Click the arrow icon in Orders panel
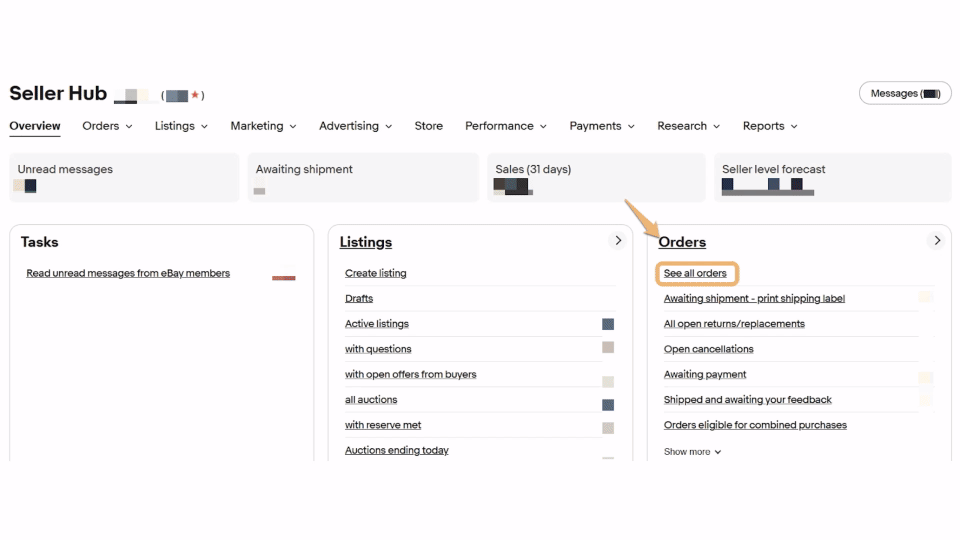 point(937,241)
